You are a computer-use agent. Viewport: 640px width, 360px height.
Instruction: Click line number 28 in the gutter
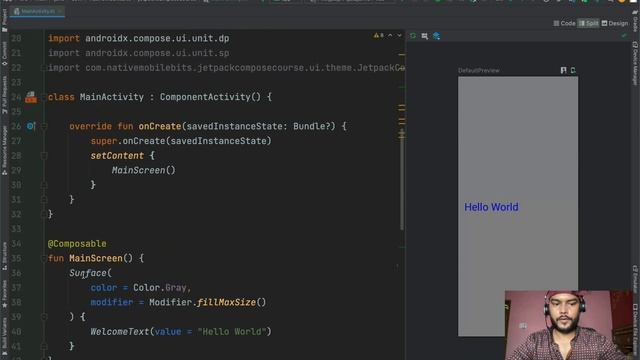pos(16,156)
